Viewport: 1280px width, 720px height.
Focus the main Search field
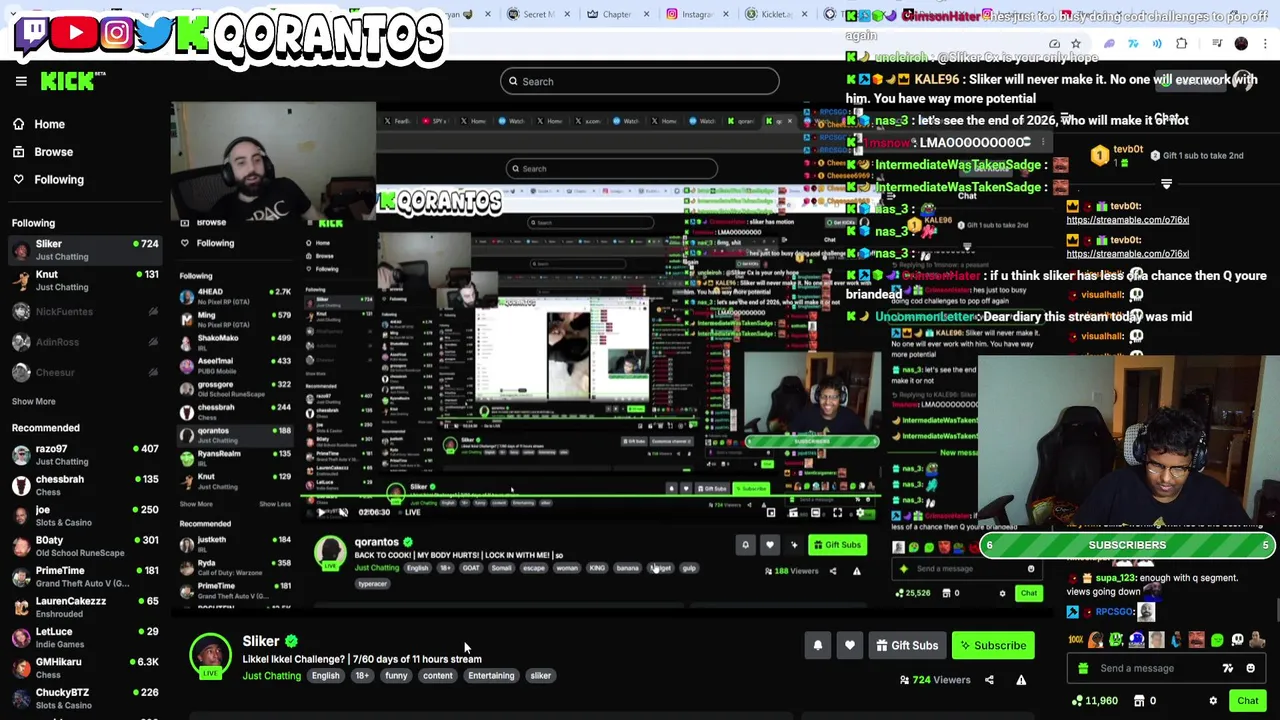point(640,81)
